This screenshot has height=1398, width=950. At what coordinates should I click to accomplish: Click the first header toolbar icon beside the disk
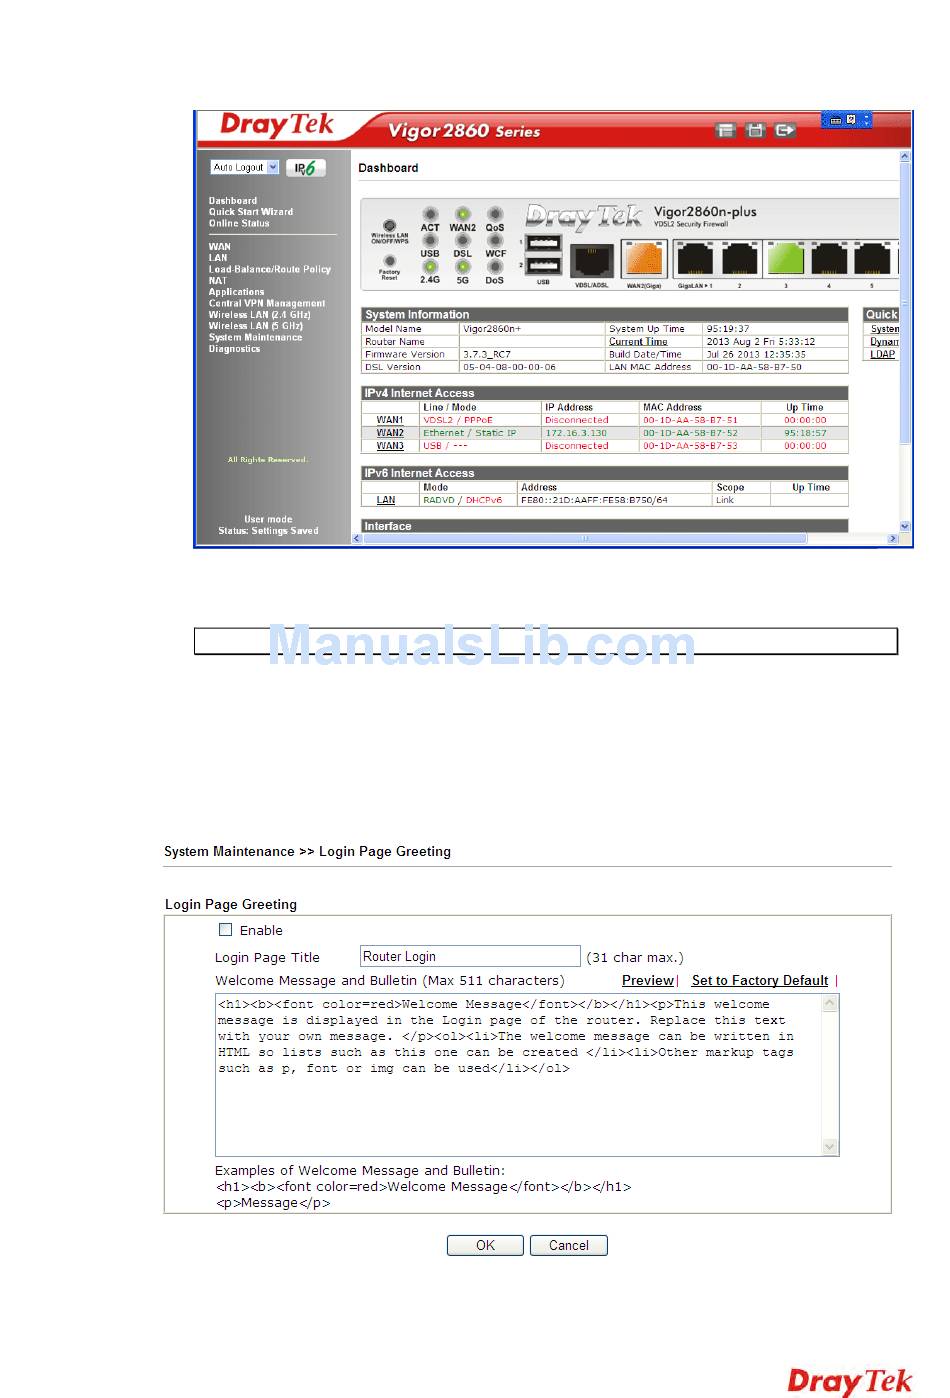coord(726,130)
